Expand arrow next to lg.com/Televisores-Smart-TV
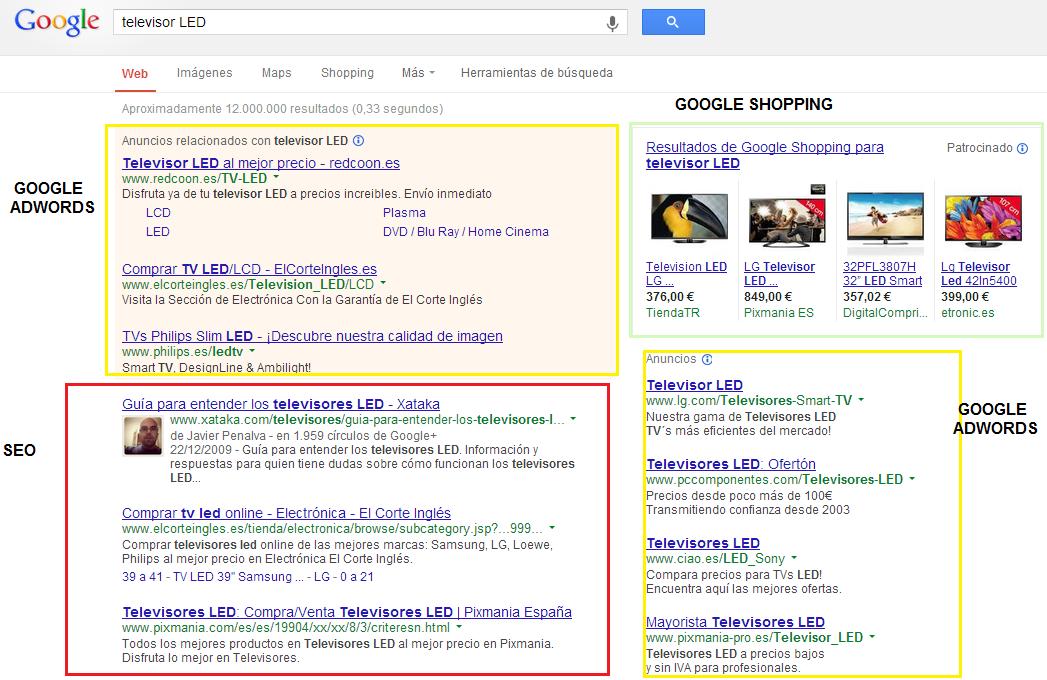This screenshot has width=1047, height=680. coord(861,399)
